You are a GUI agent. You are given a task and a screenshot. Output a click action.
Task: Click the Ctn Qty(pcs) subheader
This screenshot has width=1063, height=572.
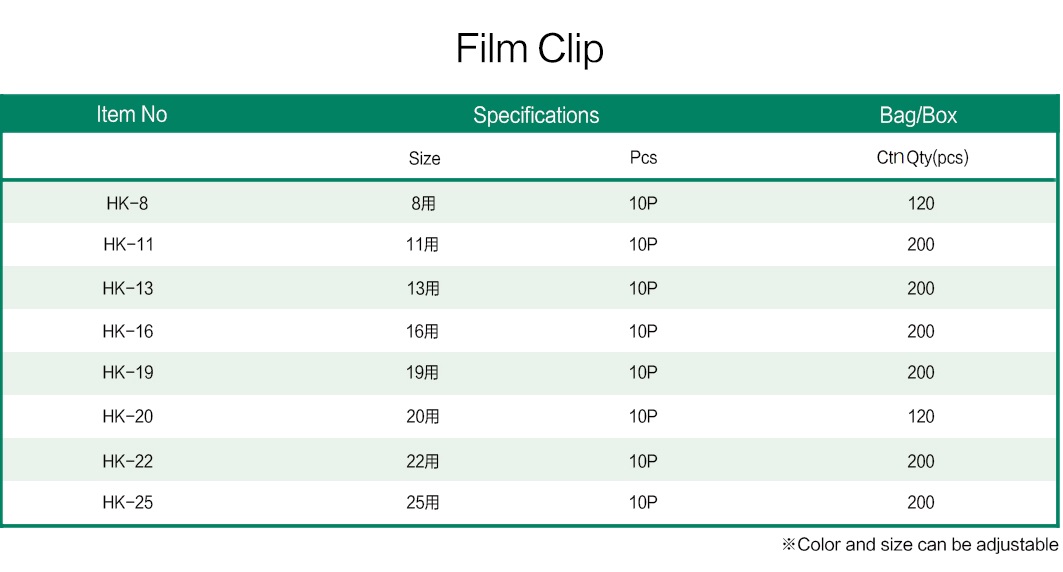click(x=922, y=158)
